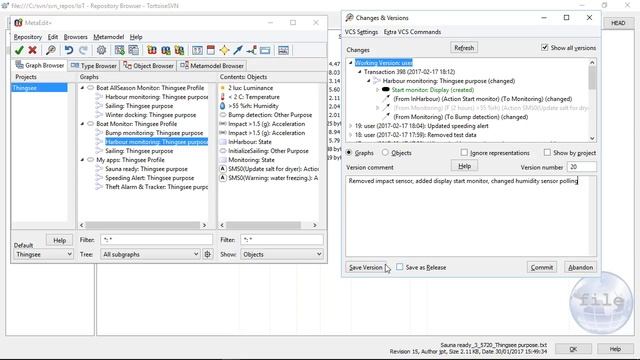Switch to the Metamodel Browser tab
The width and height of the screenshot is (640, 360).
[x=212, y=66]
